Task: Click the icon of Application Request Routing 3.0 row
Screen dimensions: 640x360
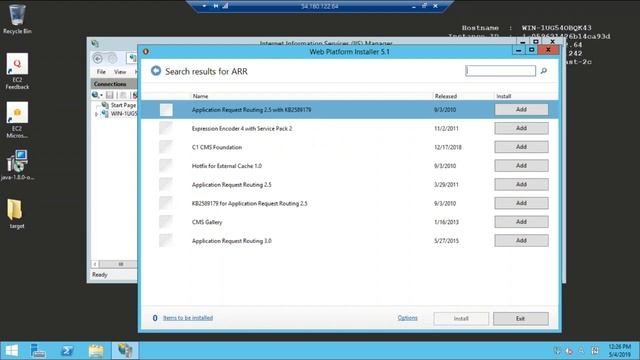Action: (166, 241)
